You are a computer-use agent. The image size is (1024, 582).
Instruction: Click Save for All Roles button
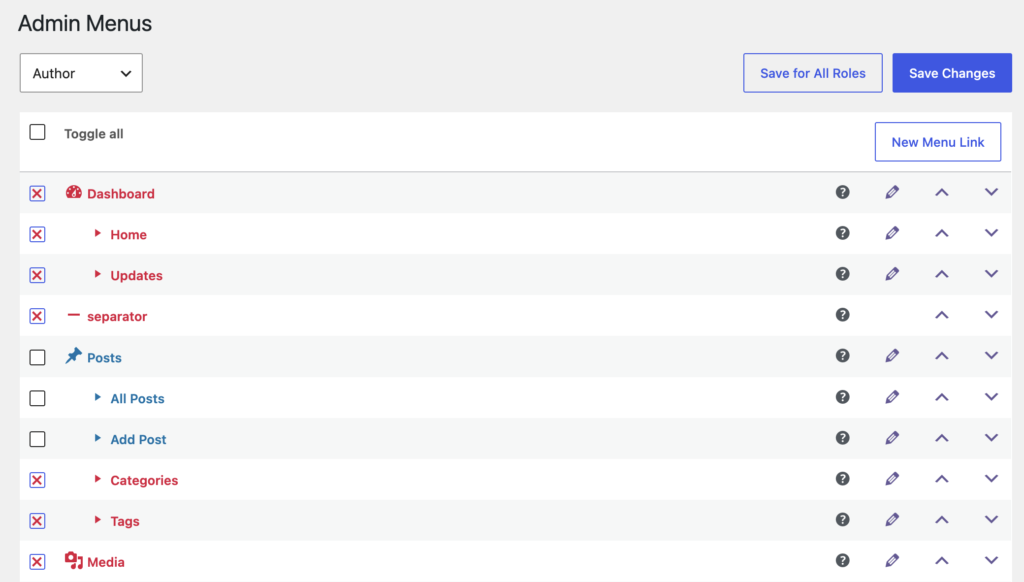pos(812,73)
